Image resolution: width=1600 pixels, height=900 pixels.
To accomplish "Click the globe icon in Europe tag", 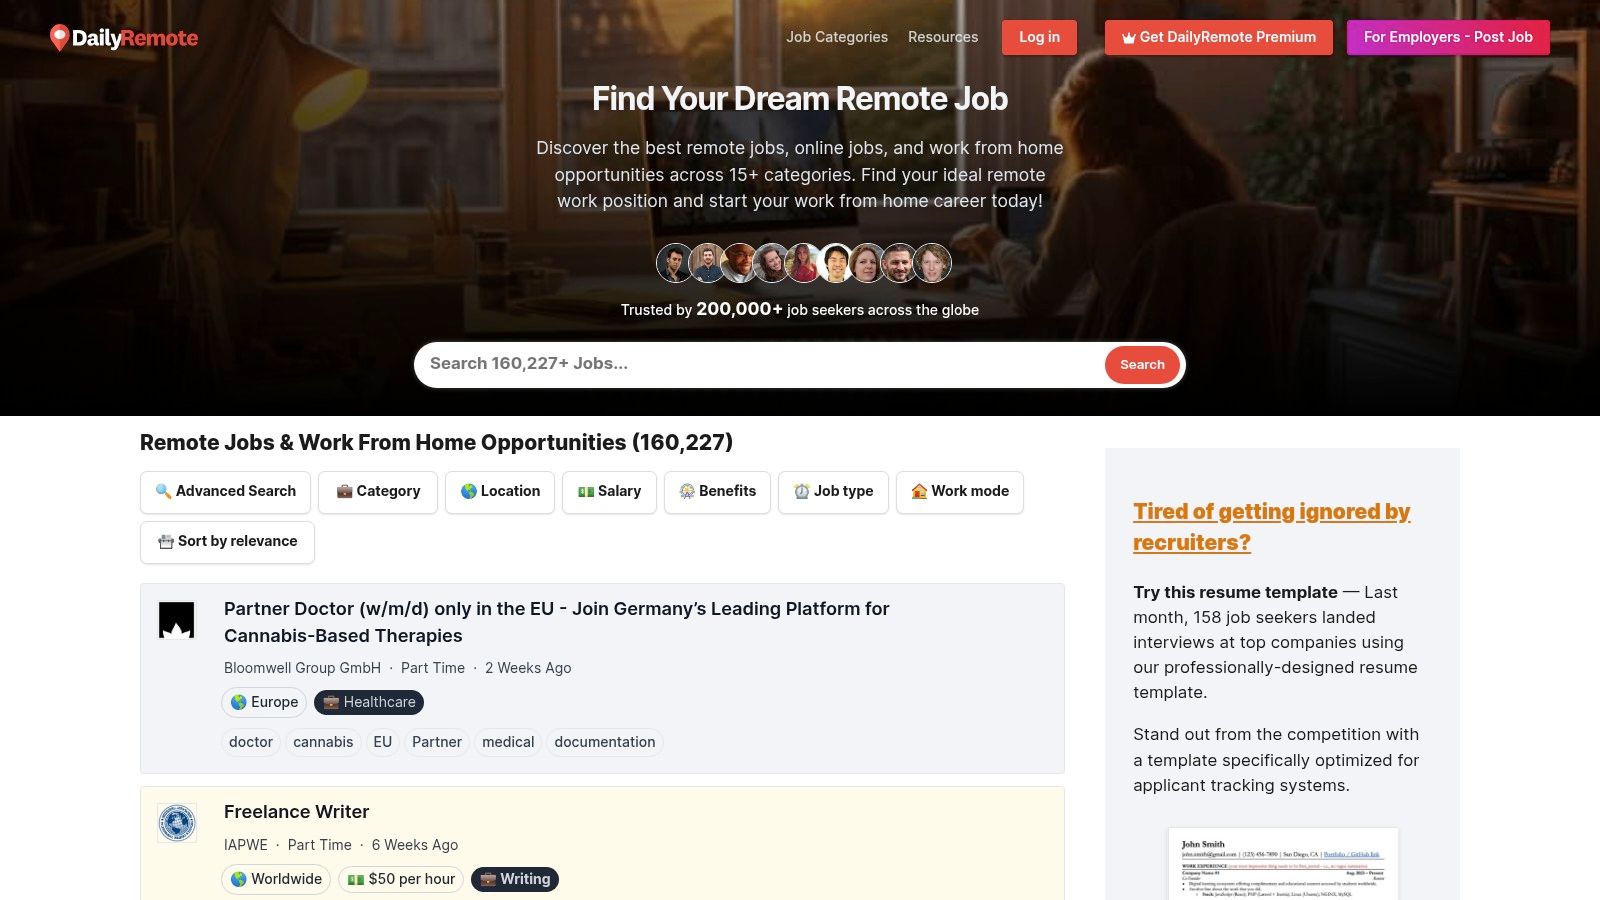I will click(239, 702).
